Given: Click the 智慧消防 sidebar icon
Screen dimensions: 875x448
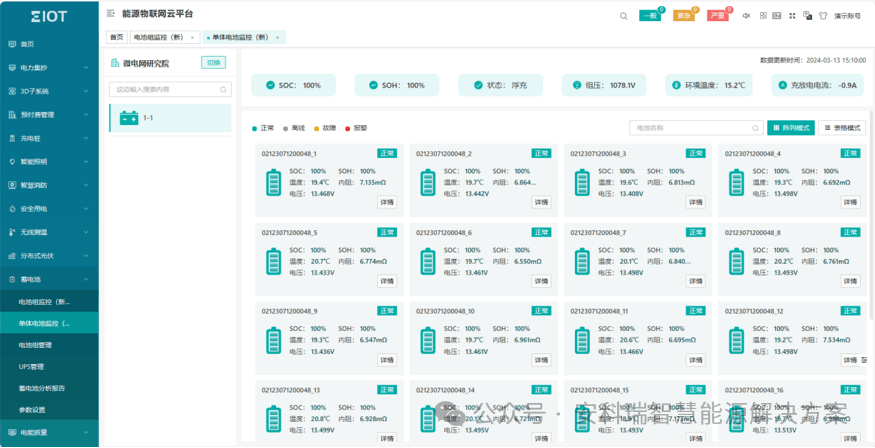Looking at the screenshot, I should click(12, 185).
